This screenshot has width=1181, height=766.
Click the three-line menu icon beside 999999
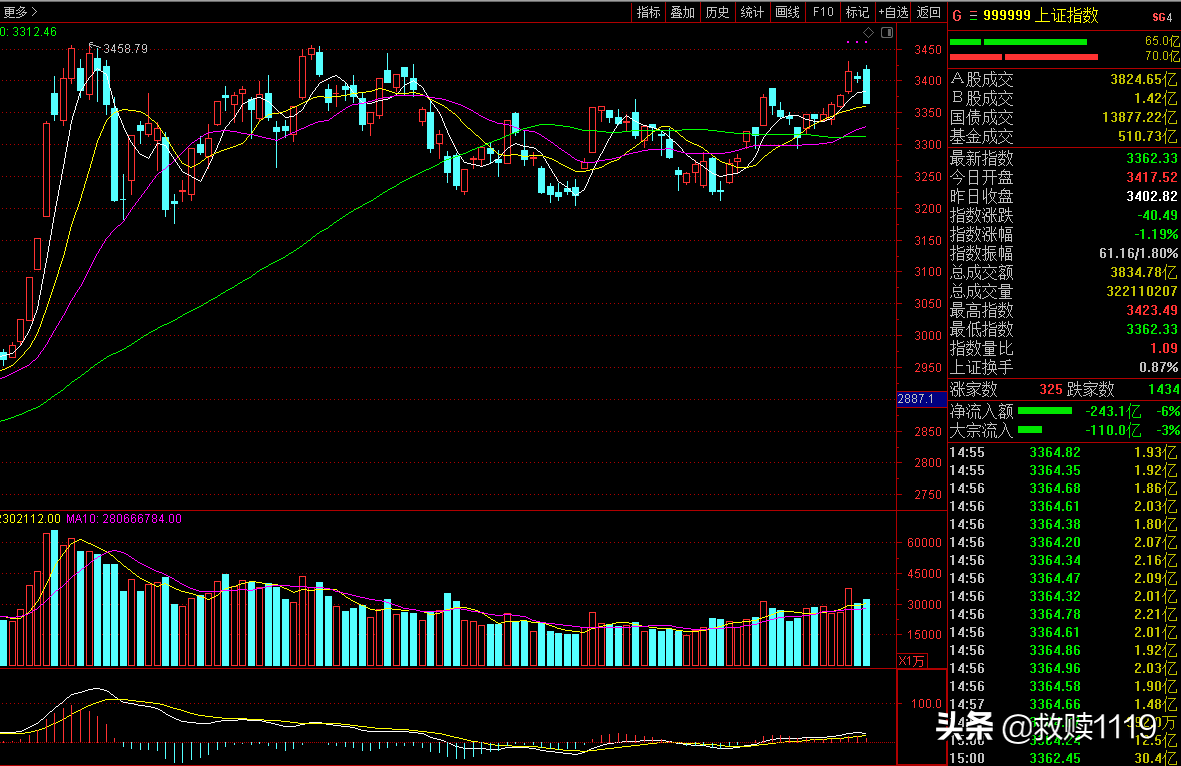point(973,16)
